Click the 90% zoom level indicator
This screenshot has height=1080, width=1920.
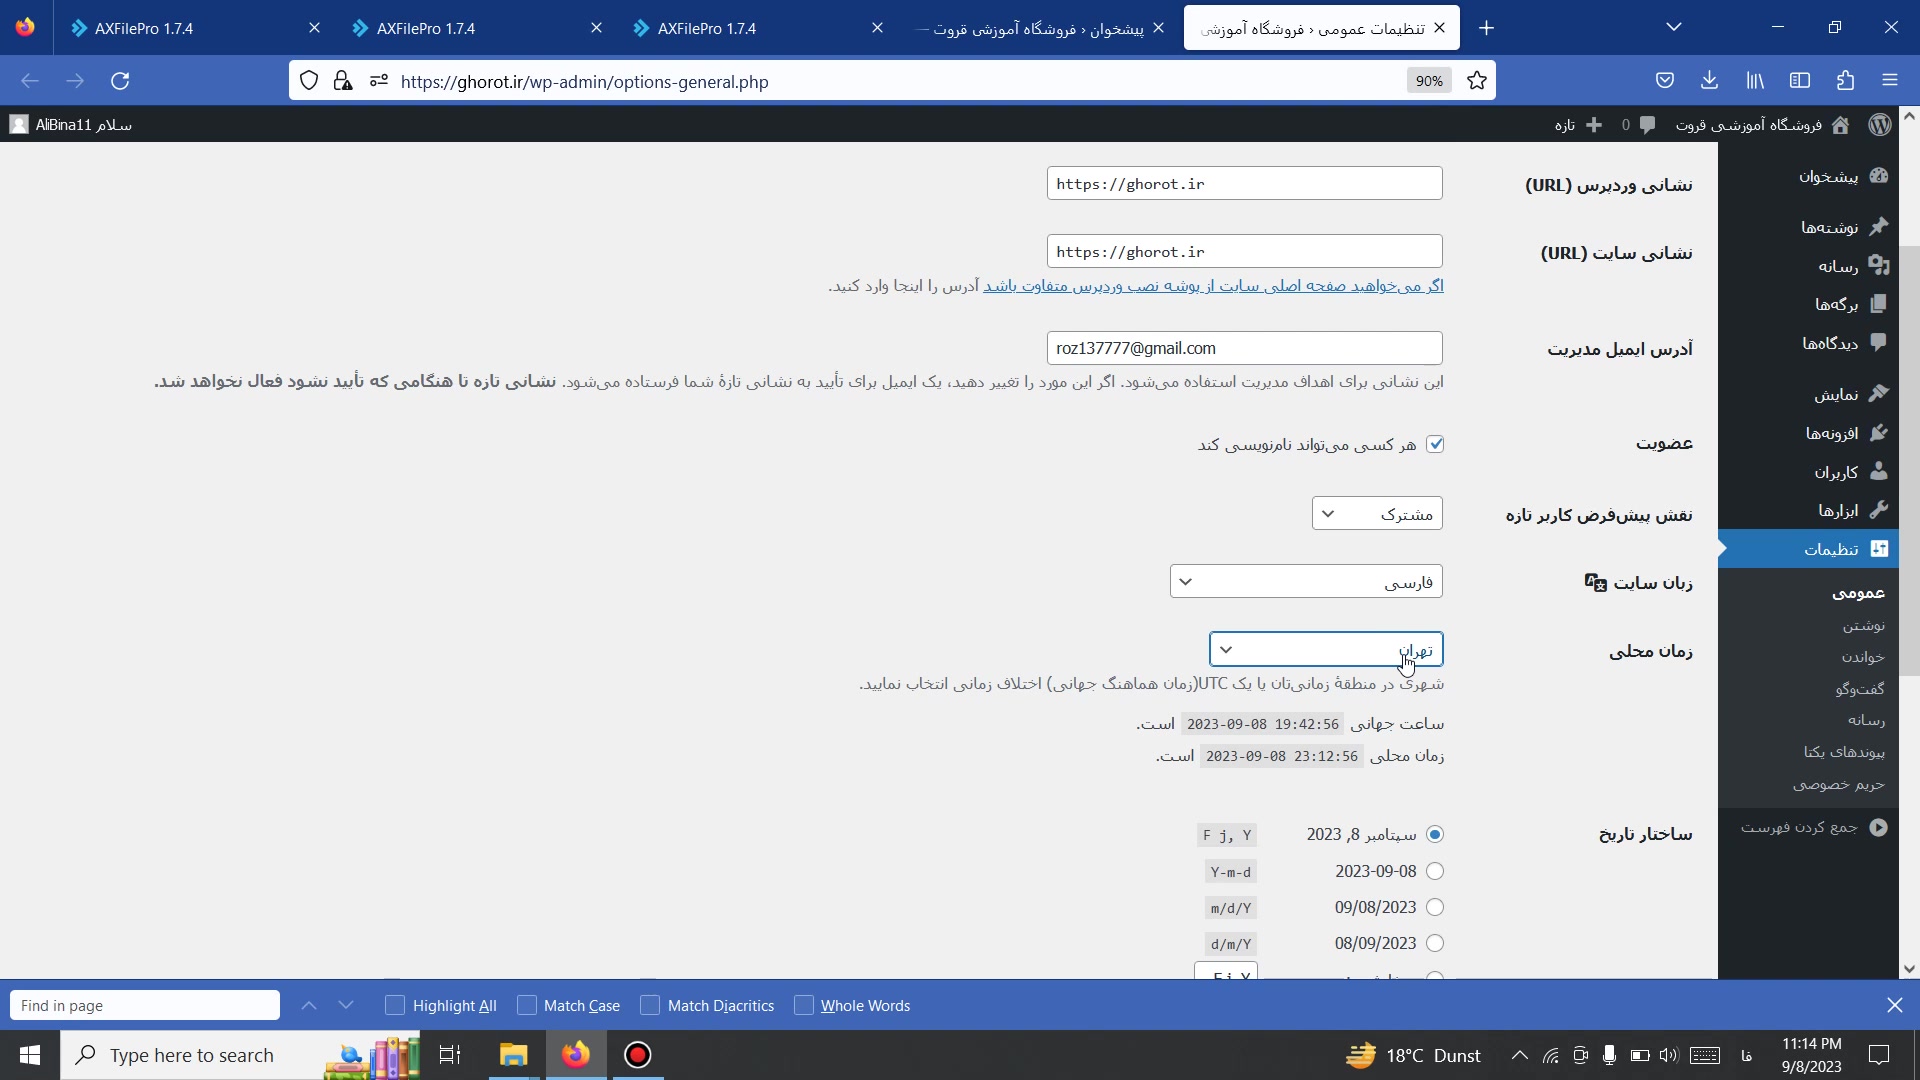[x=1429, y=81]
